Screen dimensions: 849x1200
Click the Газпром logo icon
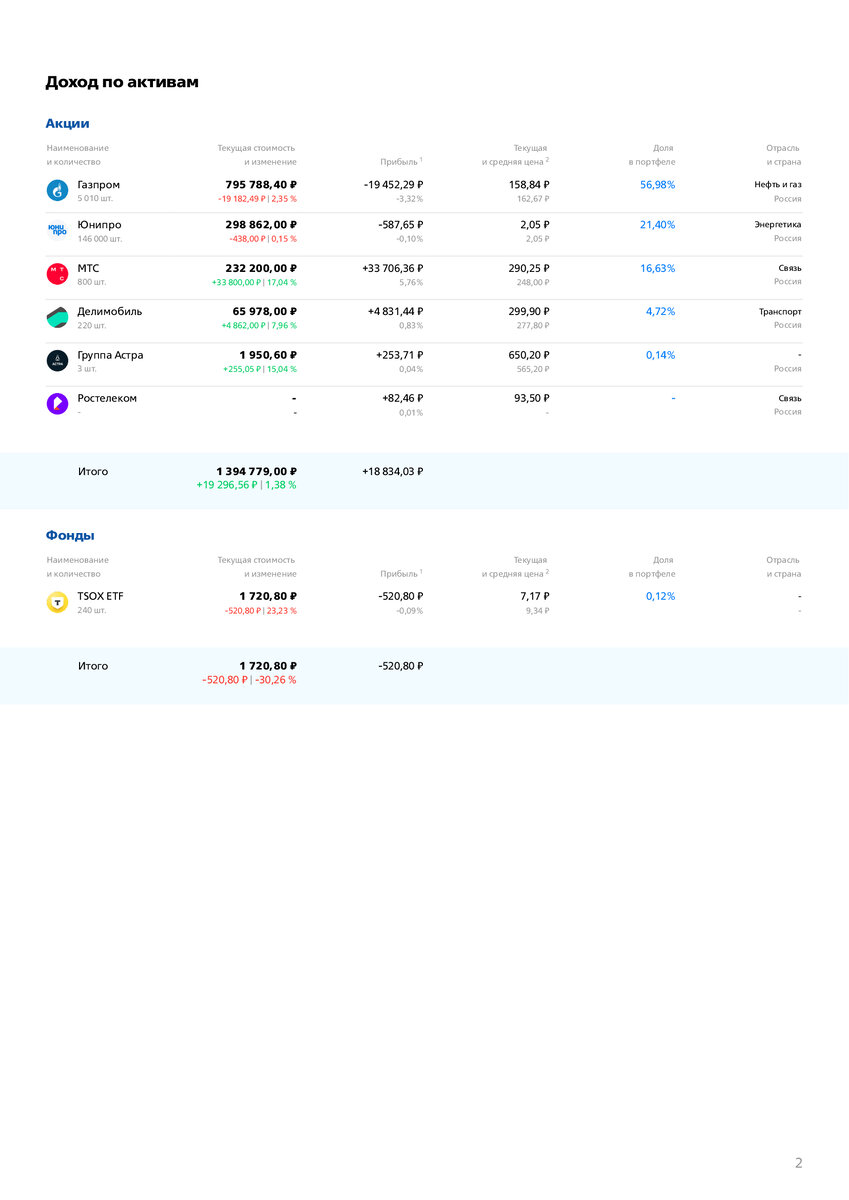tap(57, 190)
